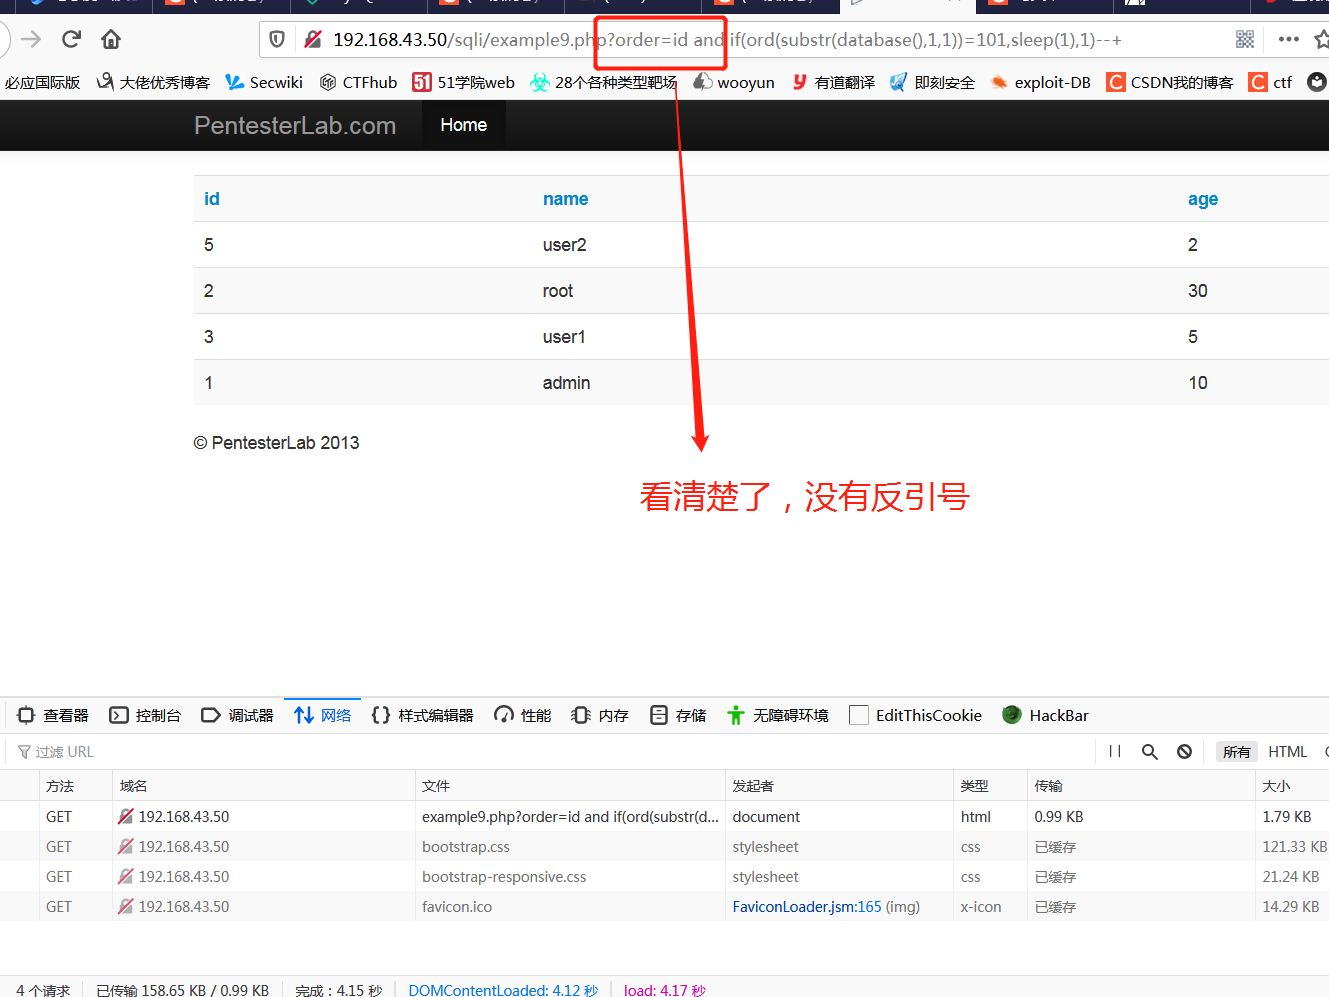The height and width of the screenshot is (997, 1329).
Task: Open the tracking protection shield icon
Action: [278, 39]
